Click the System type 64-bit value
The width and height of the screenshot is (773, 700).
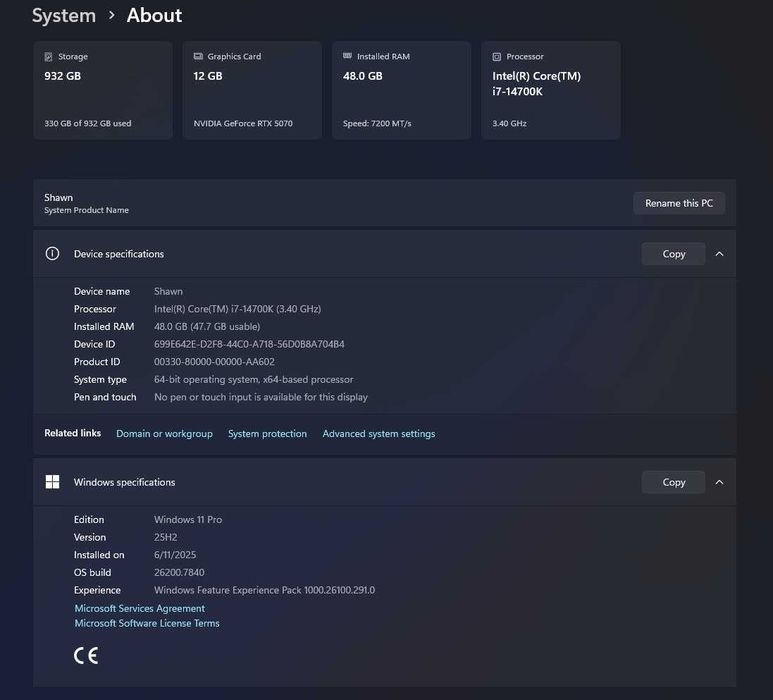pos(253,380)
